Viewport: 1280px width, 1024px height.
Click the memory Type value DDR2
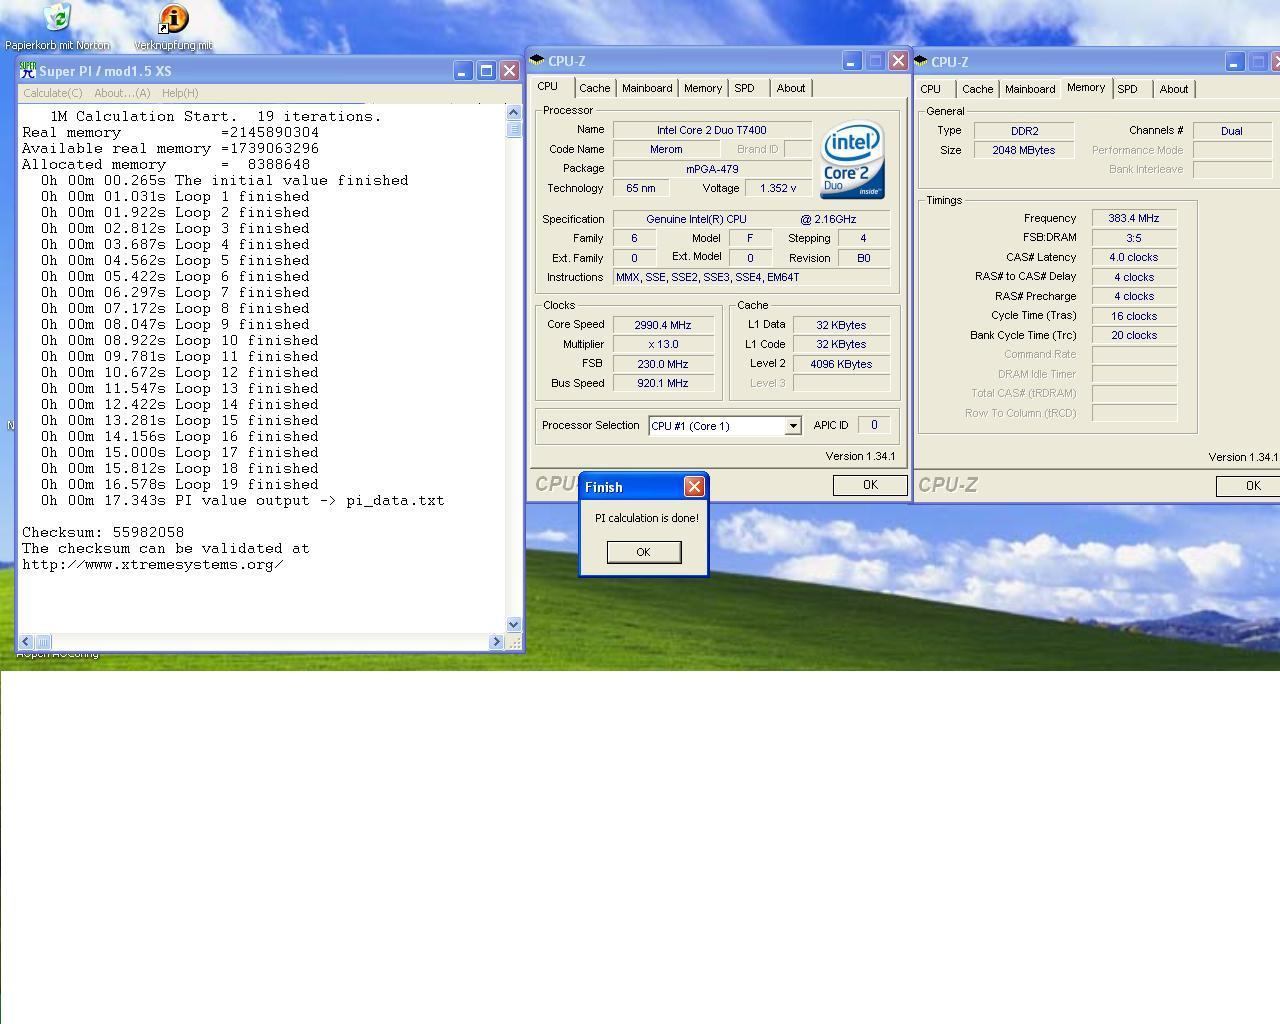pos(1024,131)
